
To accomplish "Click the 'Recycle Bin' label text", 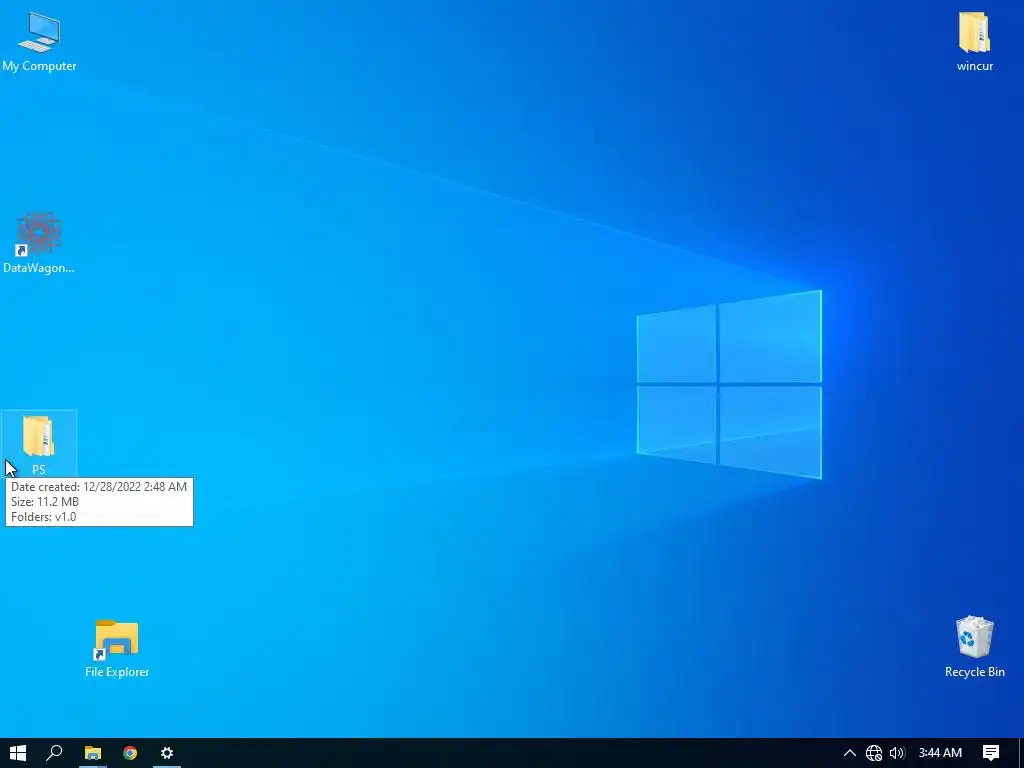I will [x=974, y=672].
